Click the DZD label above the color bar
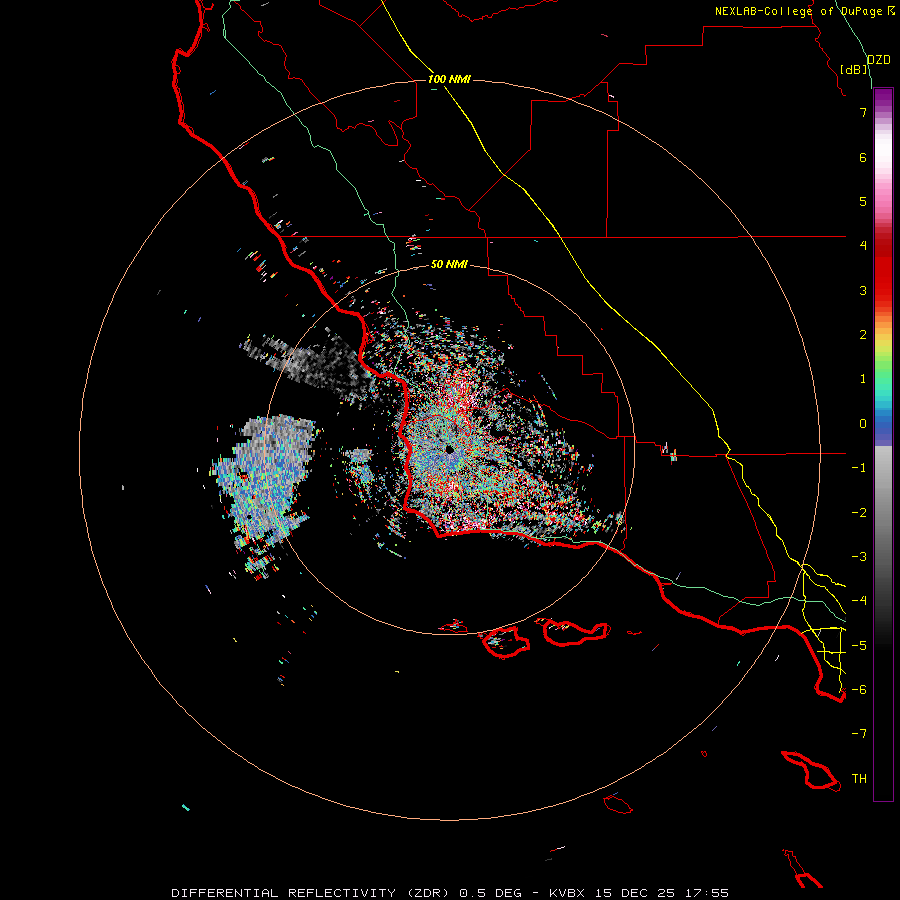Screen dimensions: 900x900 tap(879, 60)
